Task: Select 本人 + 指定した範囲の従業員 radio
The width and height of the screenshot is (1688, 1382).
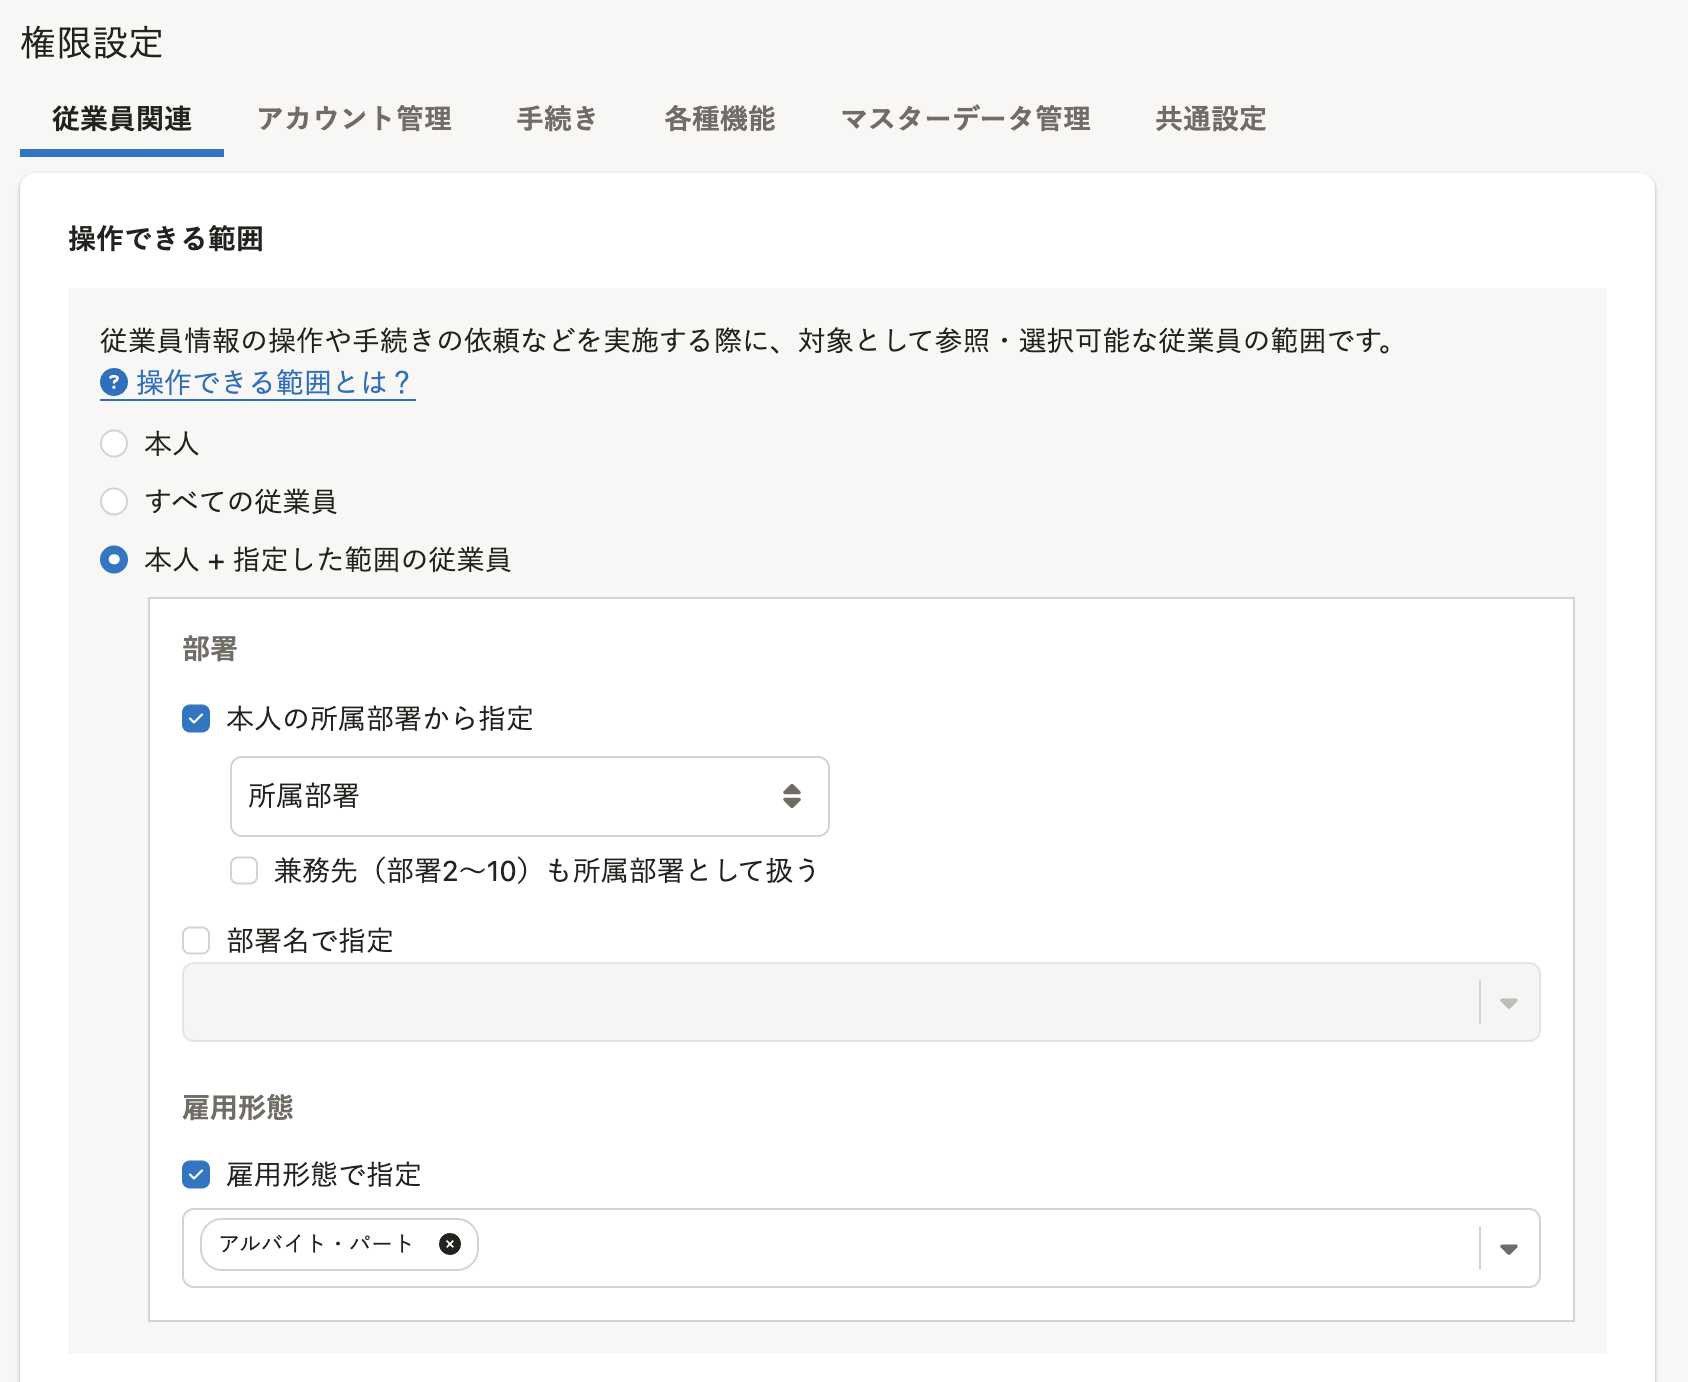Action: tap(114, 559)
